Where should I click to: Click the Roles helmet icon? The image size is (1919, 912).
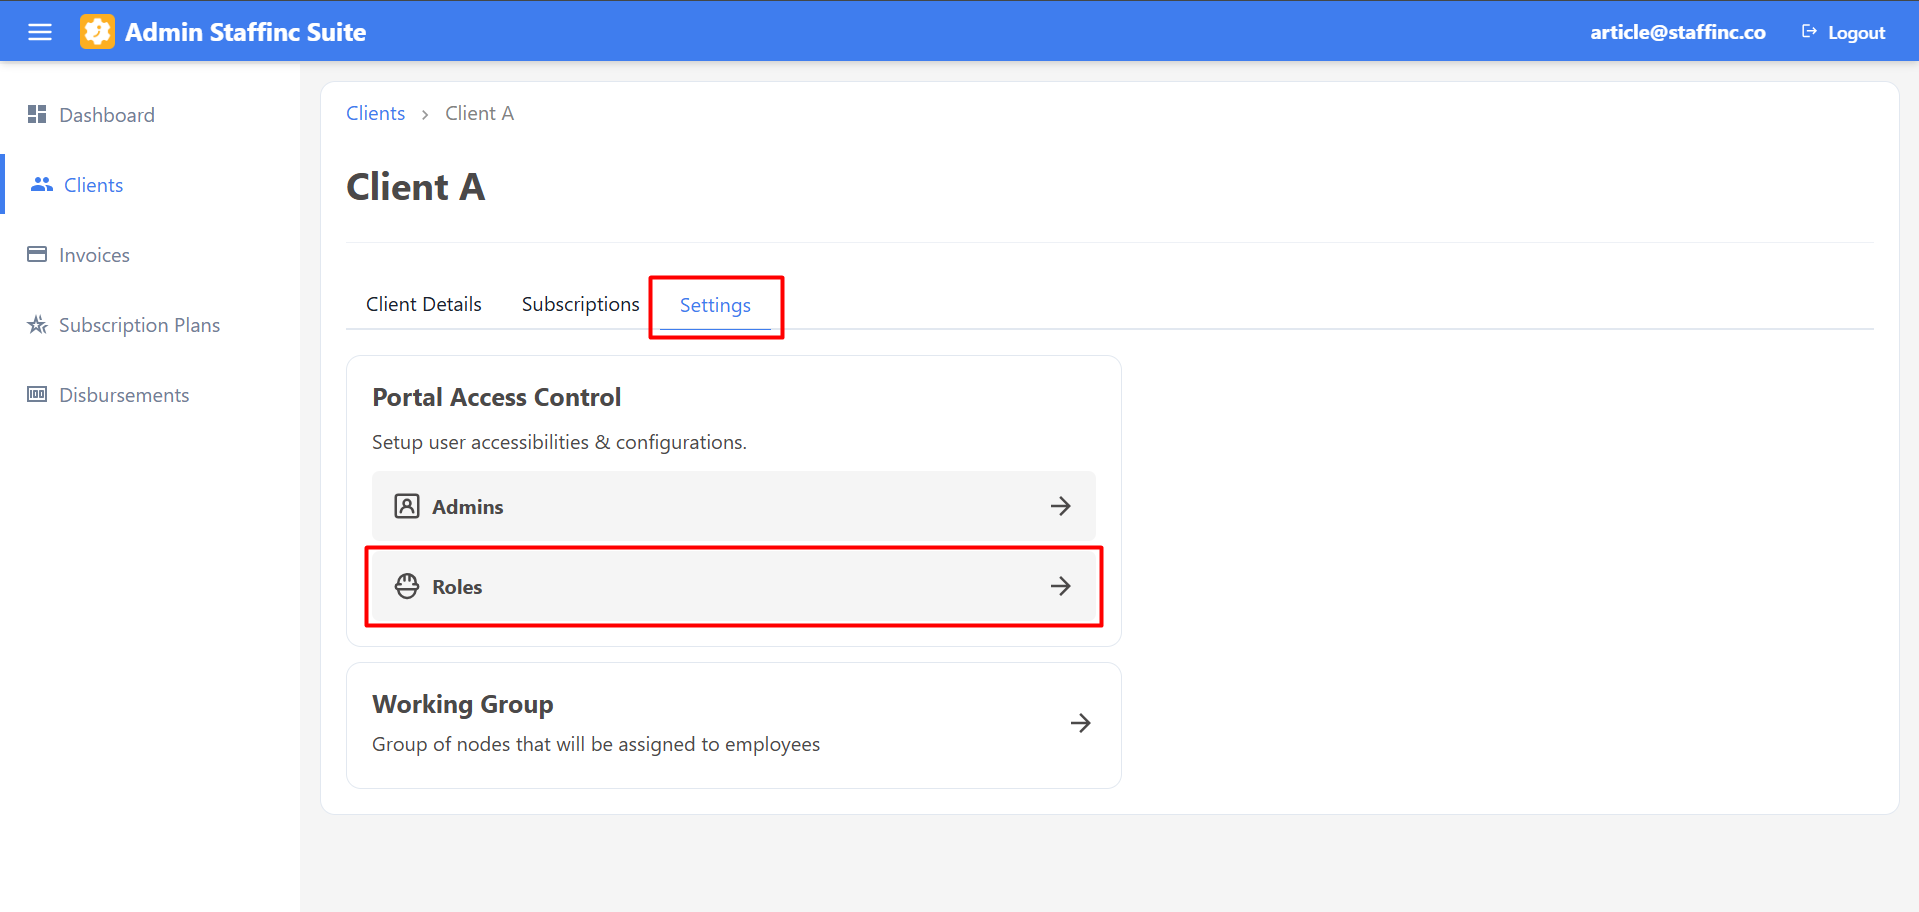[407, 586]
